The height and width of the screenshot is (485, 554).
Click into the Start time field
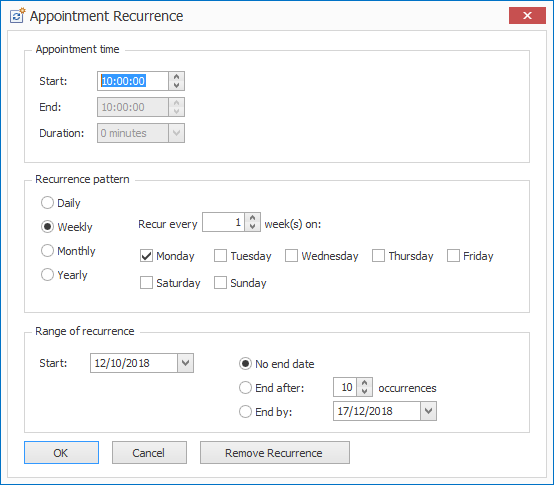133,81
